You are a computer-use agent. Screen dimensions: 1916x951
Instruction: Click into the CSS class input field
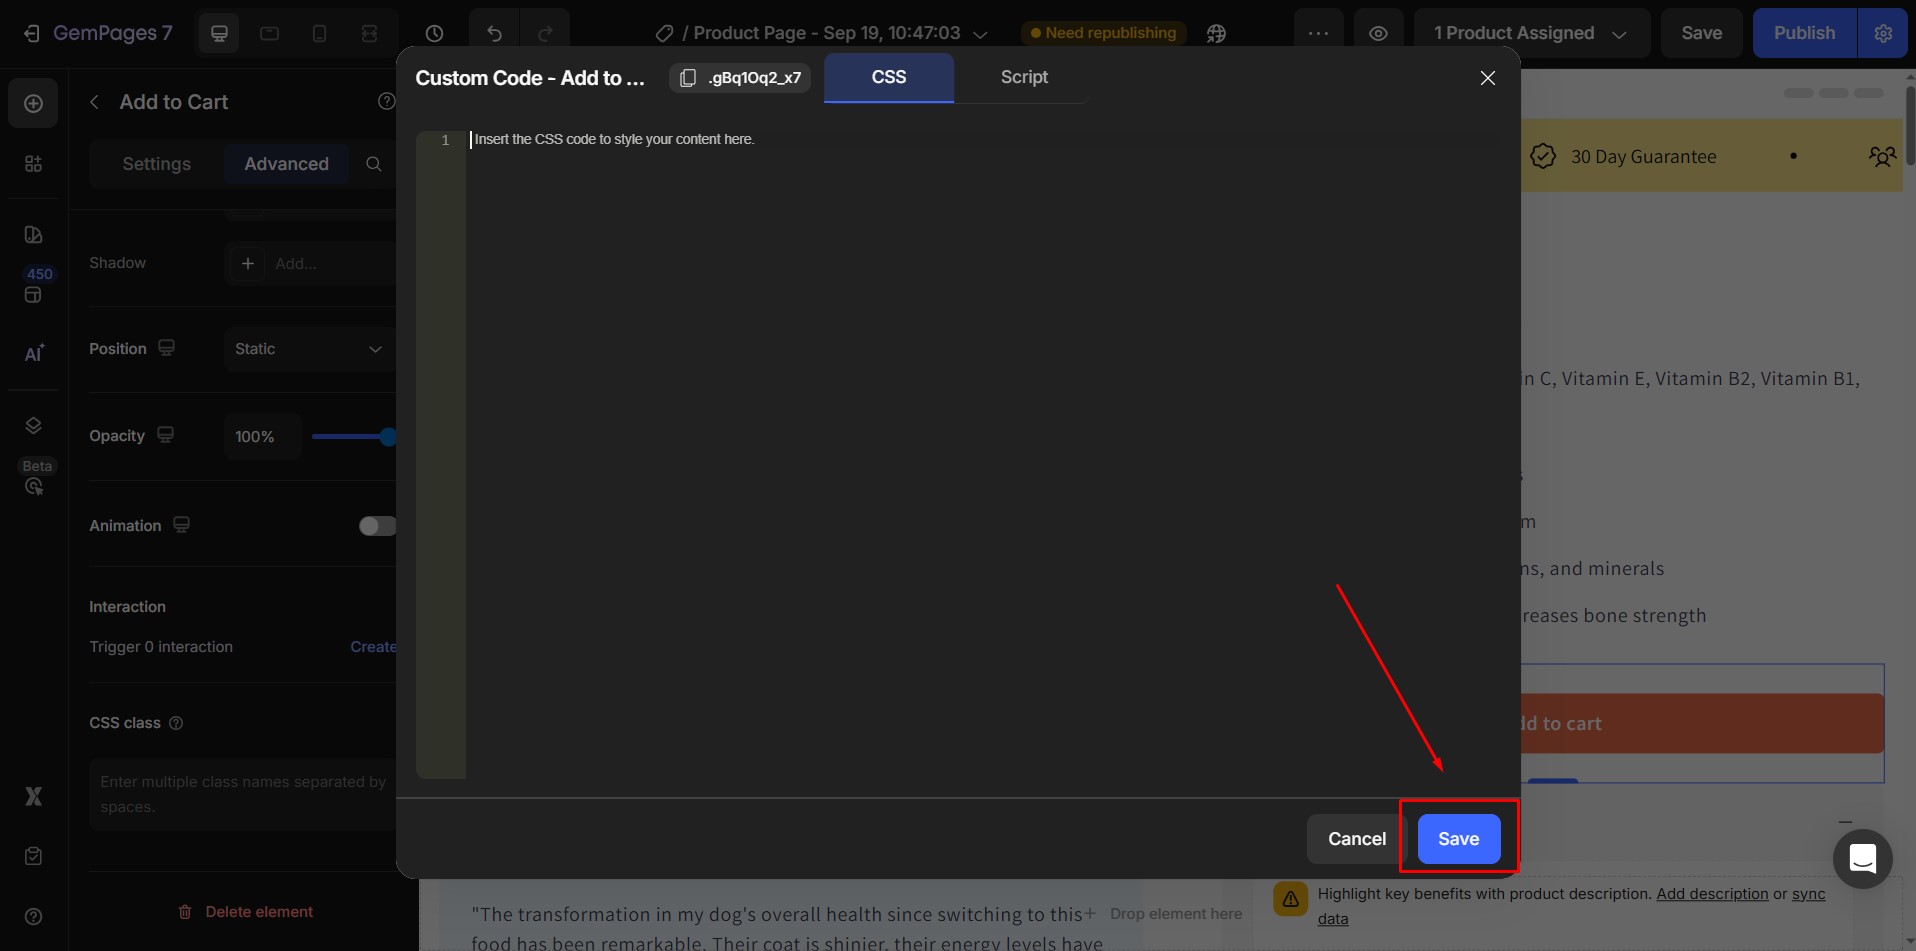tap(243, 794)
